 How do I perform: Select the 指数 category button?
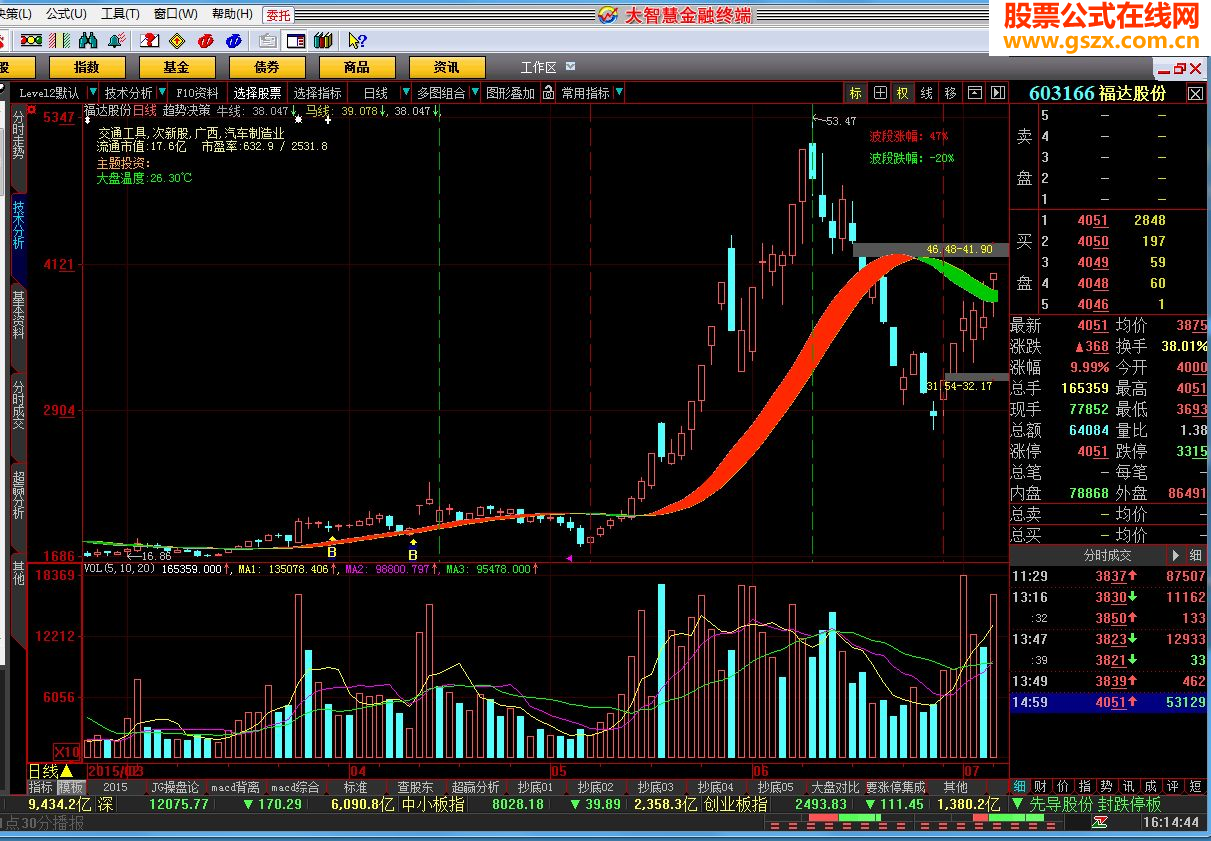(x=87, y=67)
